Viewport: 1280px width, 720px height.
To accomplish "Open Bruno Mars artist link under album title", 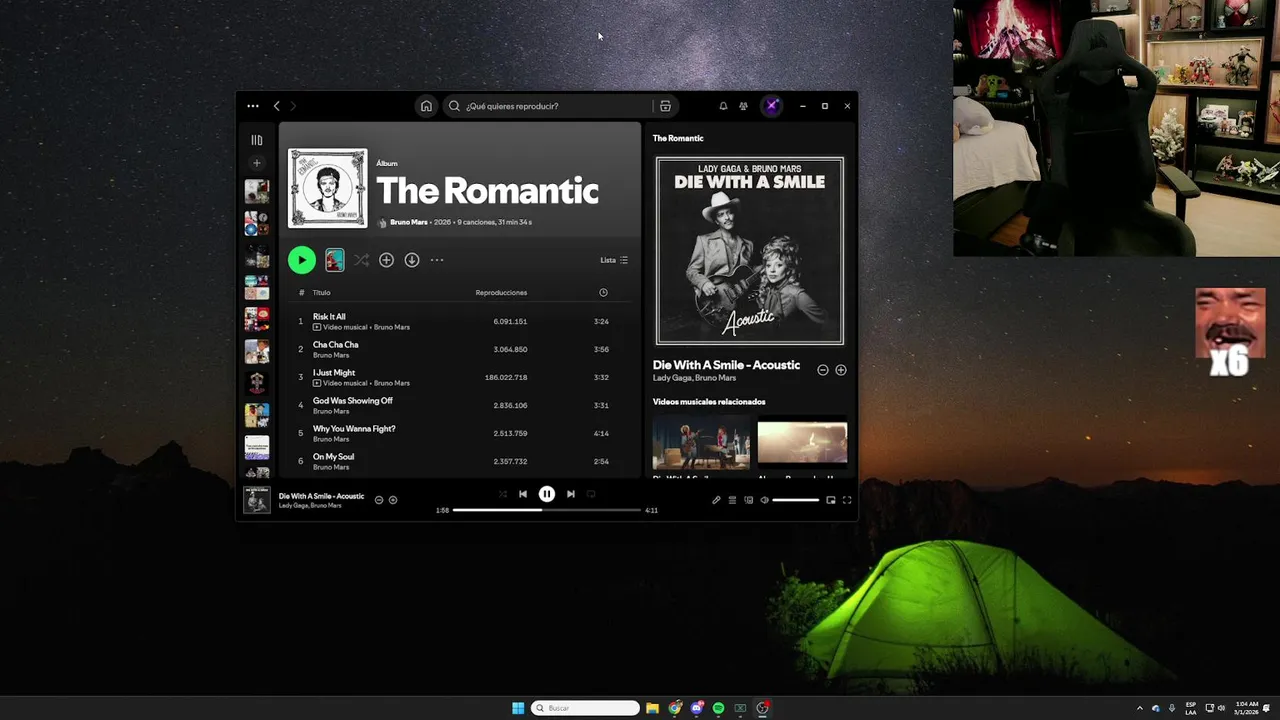I will pos(409,222).
